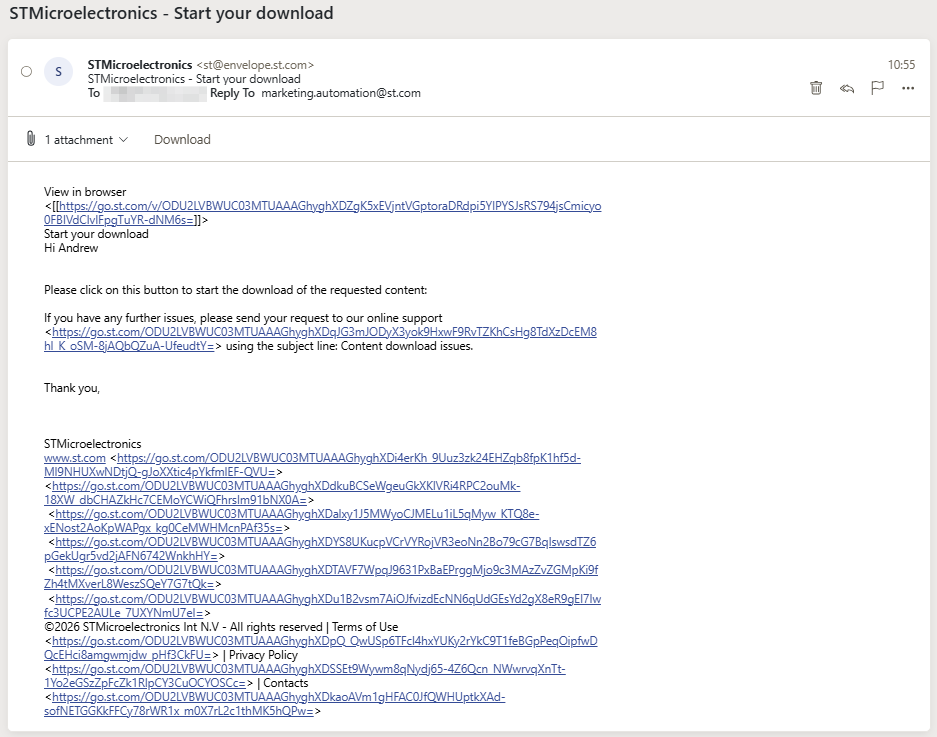Image resolution: width=937 pixels, height=737 pixels.
Task: Click the 10:55 received time
Action: point(901,65)
